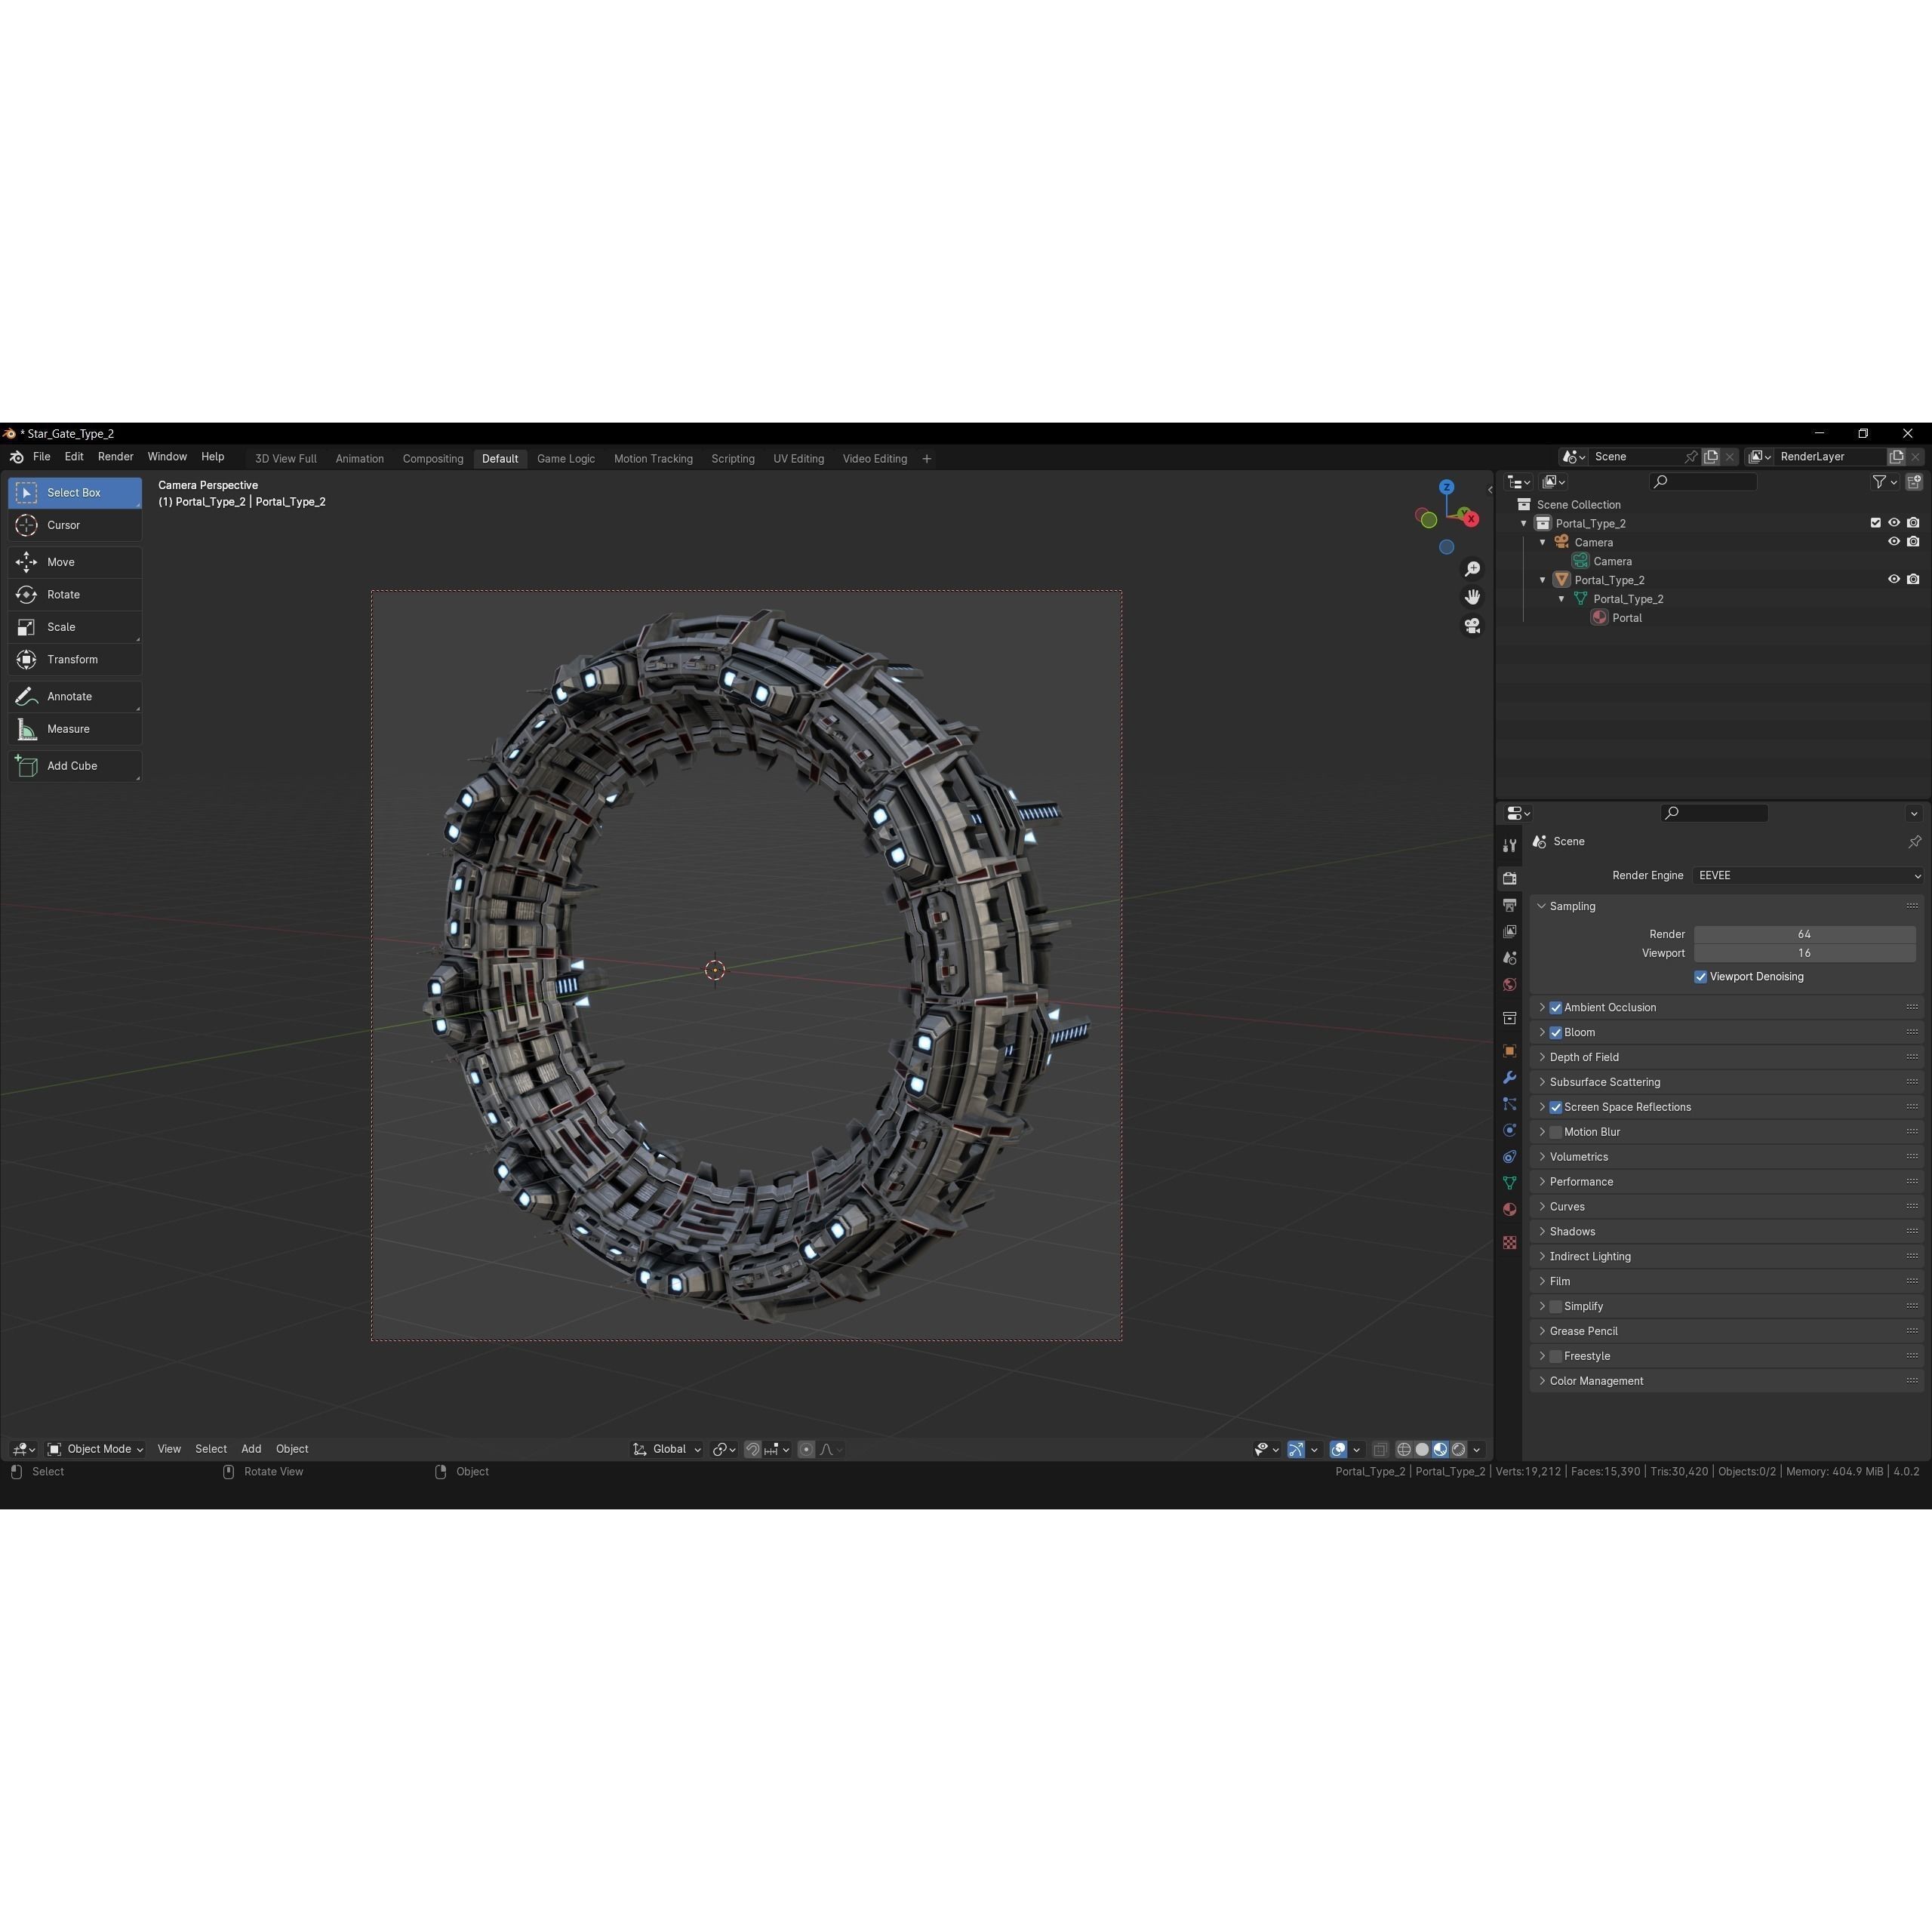Switch to Render Properties tab
The width and height of the screenshot is (1932, 1932).
(1509, 878)
